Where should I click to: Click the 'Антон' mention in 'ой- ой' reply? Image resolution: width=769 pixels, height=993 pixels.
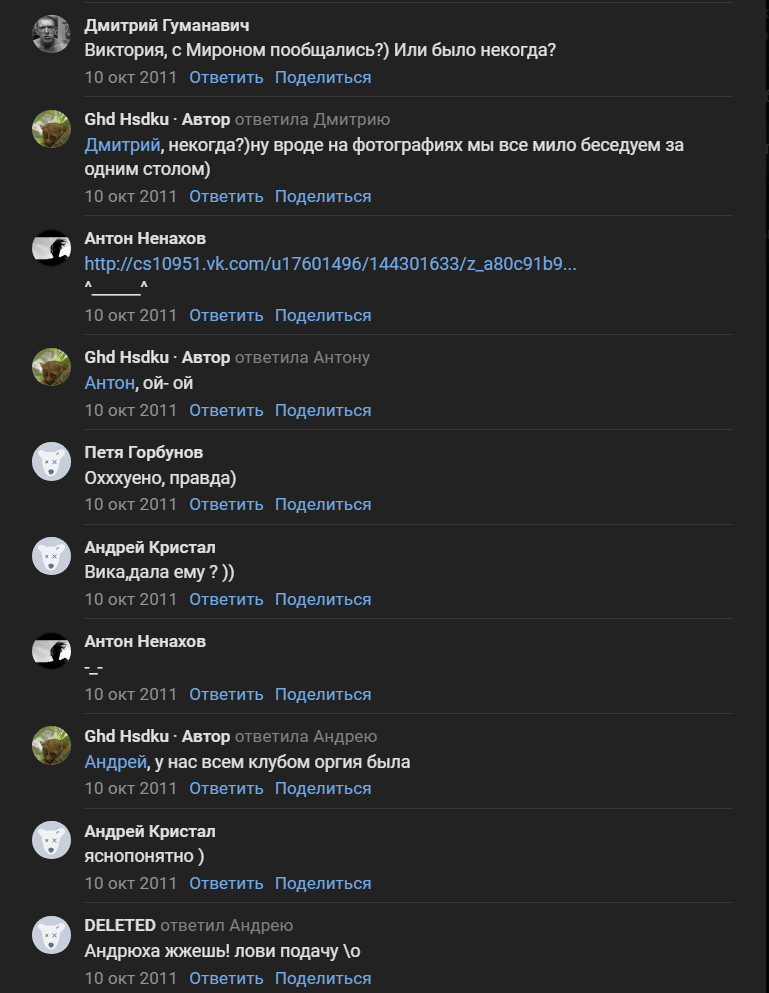click(x=110, y=383)
